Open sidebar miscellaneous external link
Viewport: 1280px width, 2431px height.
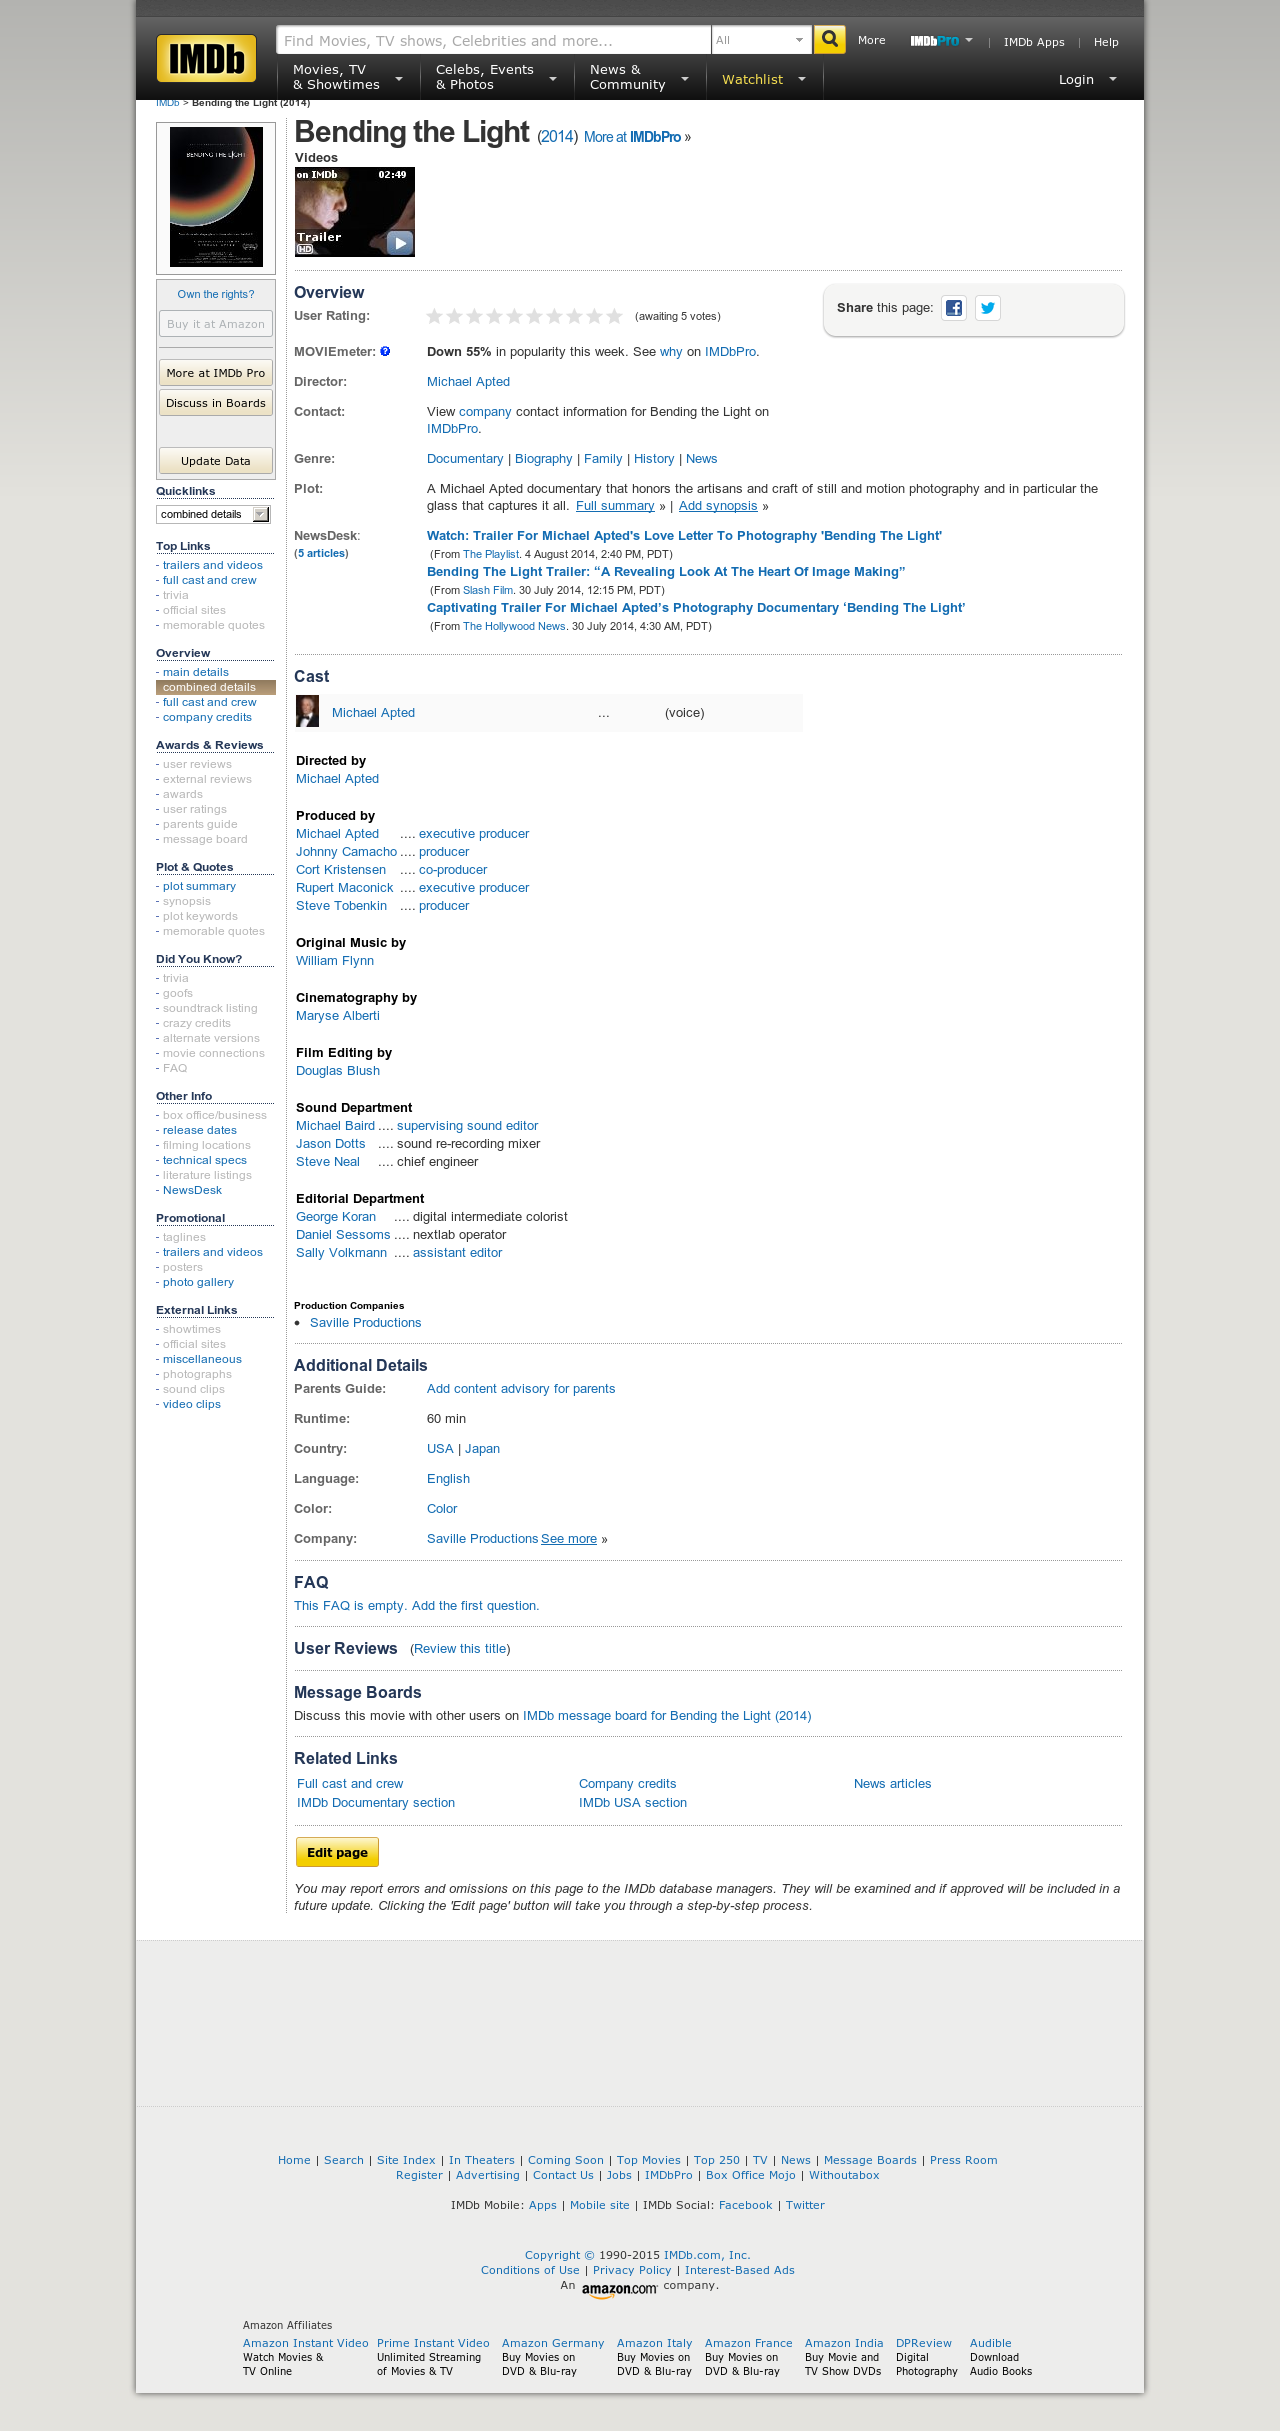click(x=202, y=1359)
